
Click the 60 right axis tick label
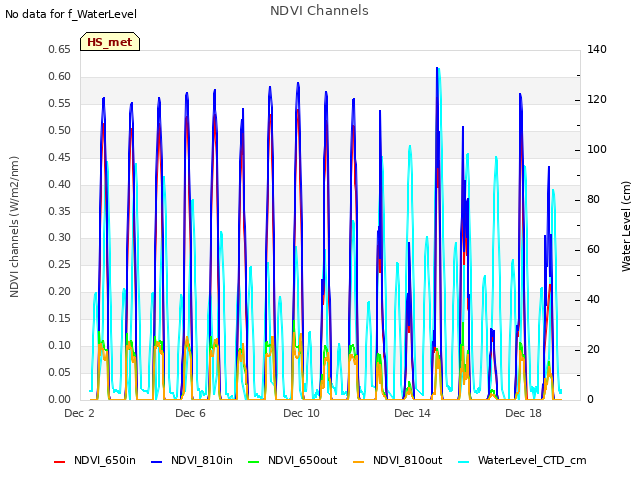click(x=593, y=249)
